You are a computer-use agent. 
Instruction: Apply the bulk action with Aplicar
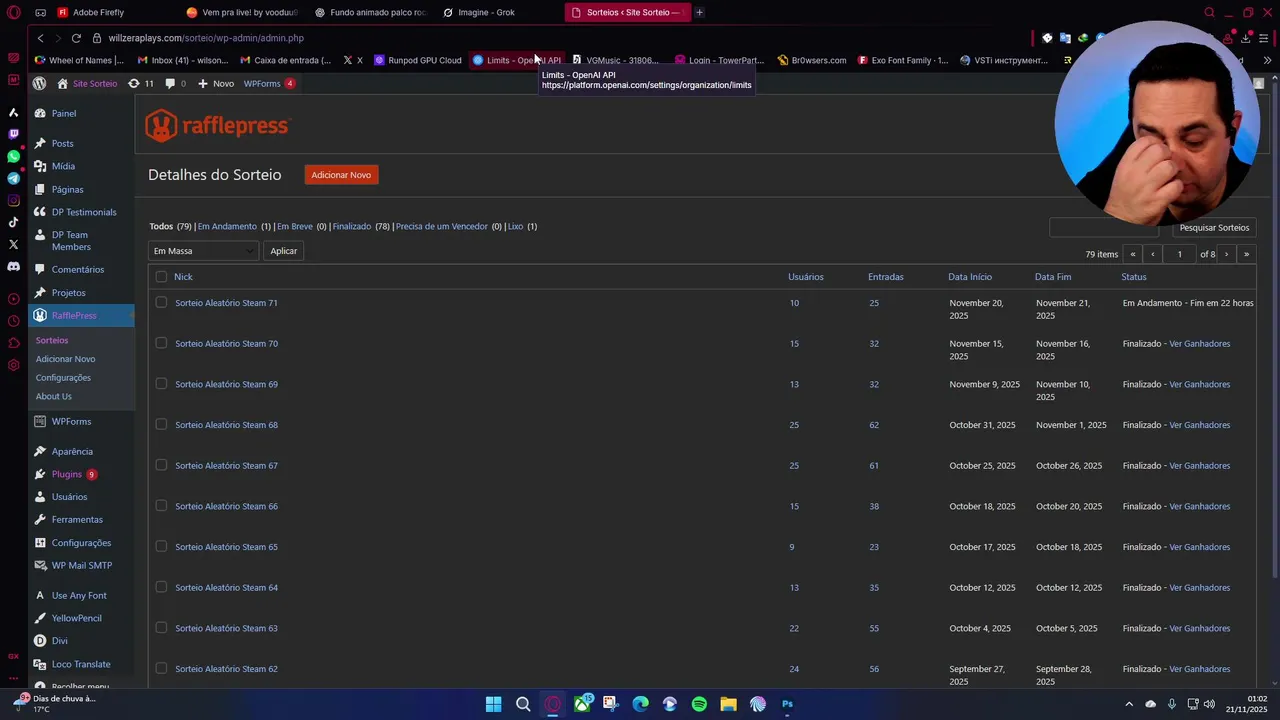(284, 251)
